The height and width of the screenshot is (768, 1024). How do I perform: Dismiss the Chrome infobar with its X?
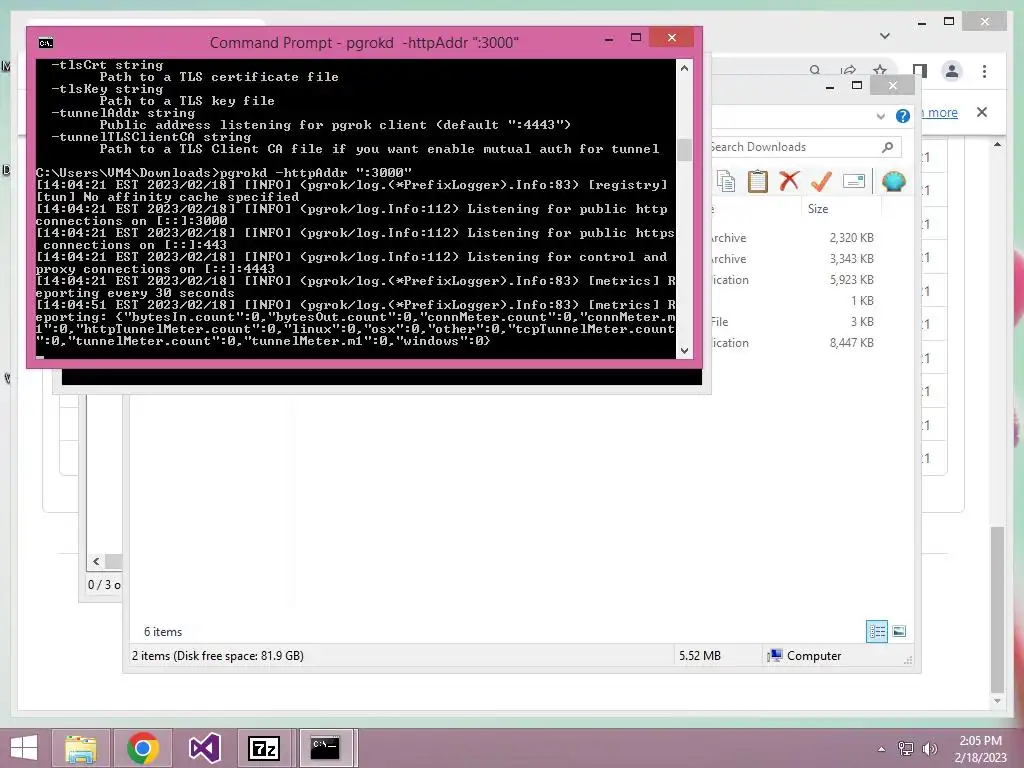click(982, 112)
